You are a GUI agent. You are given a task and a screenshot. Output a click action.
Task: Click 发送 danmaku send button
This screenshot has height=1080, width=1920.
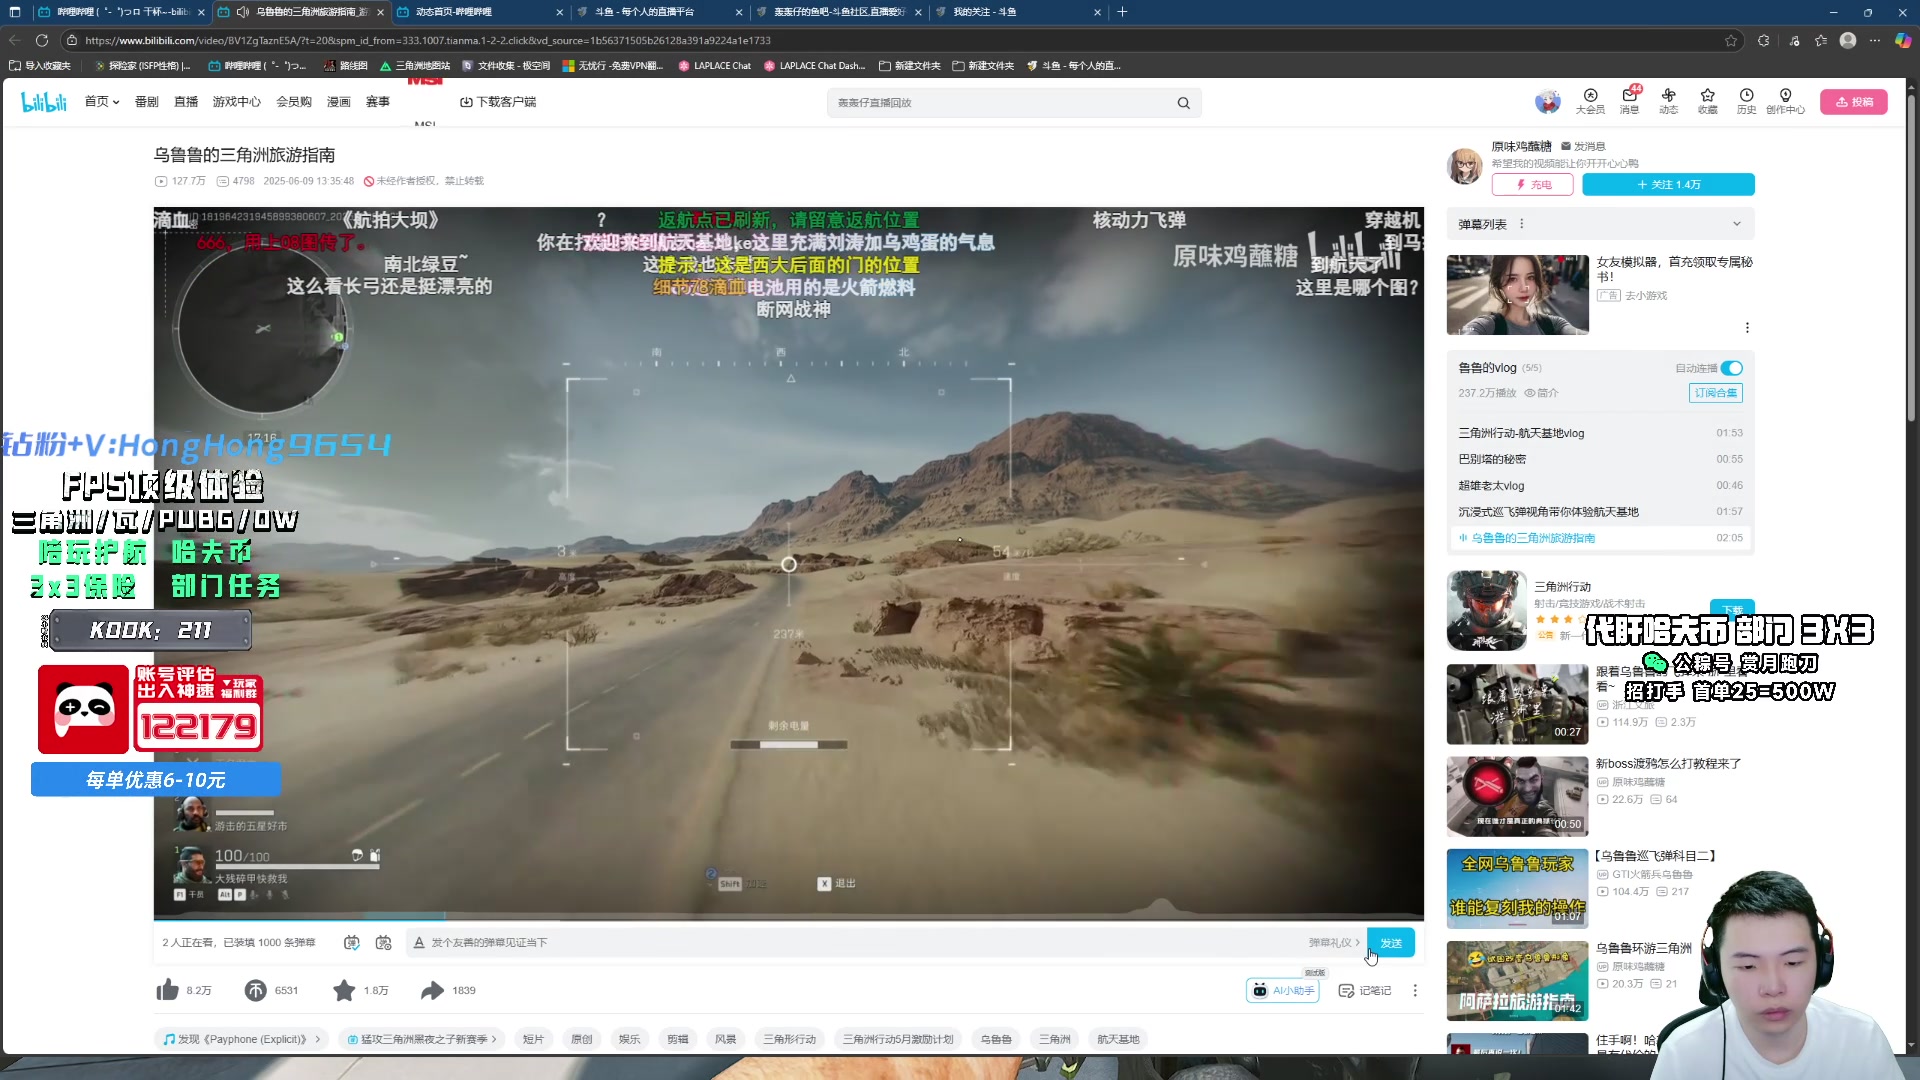point(1391,943)
